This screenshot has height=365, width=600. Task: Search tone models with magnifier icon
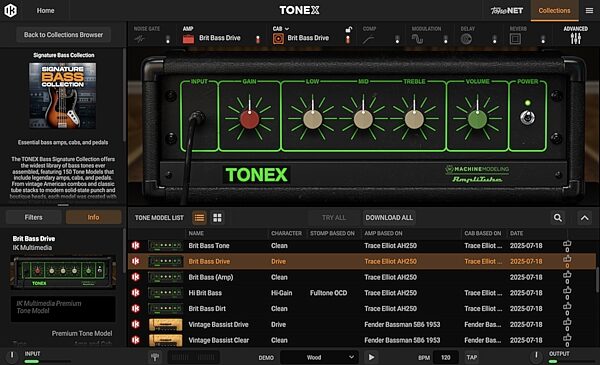pyautogui.click(x=558, y=218)
